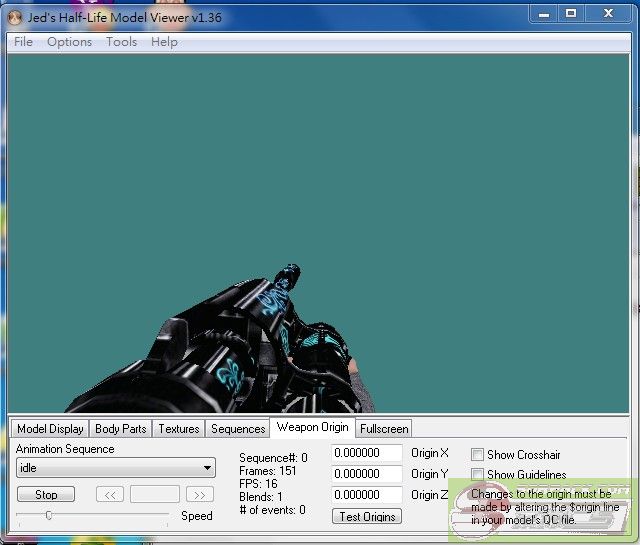Open the Fullscreen tab

tap(384, 429)
